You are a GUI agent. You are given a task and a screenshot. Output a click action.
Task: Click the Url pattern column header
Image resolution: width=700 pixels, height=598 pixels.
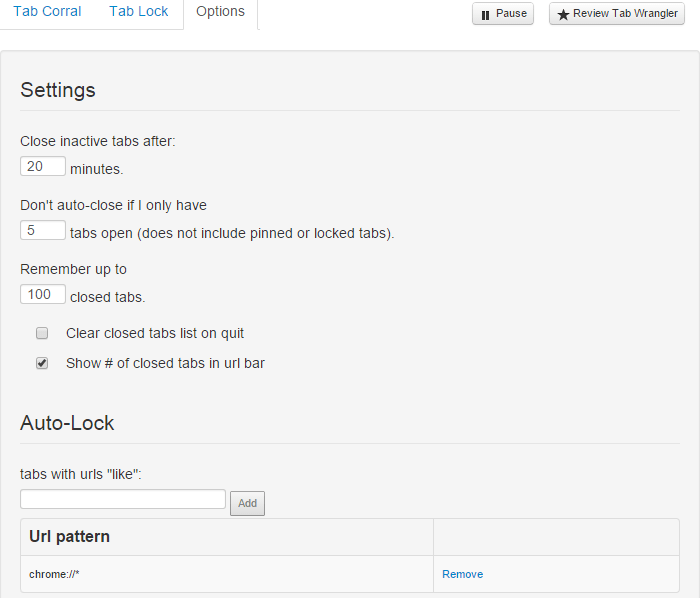[70, 537]
